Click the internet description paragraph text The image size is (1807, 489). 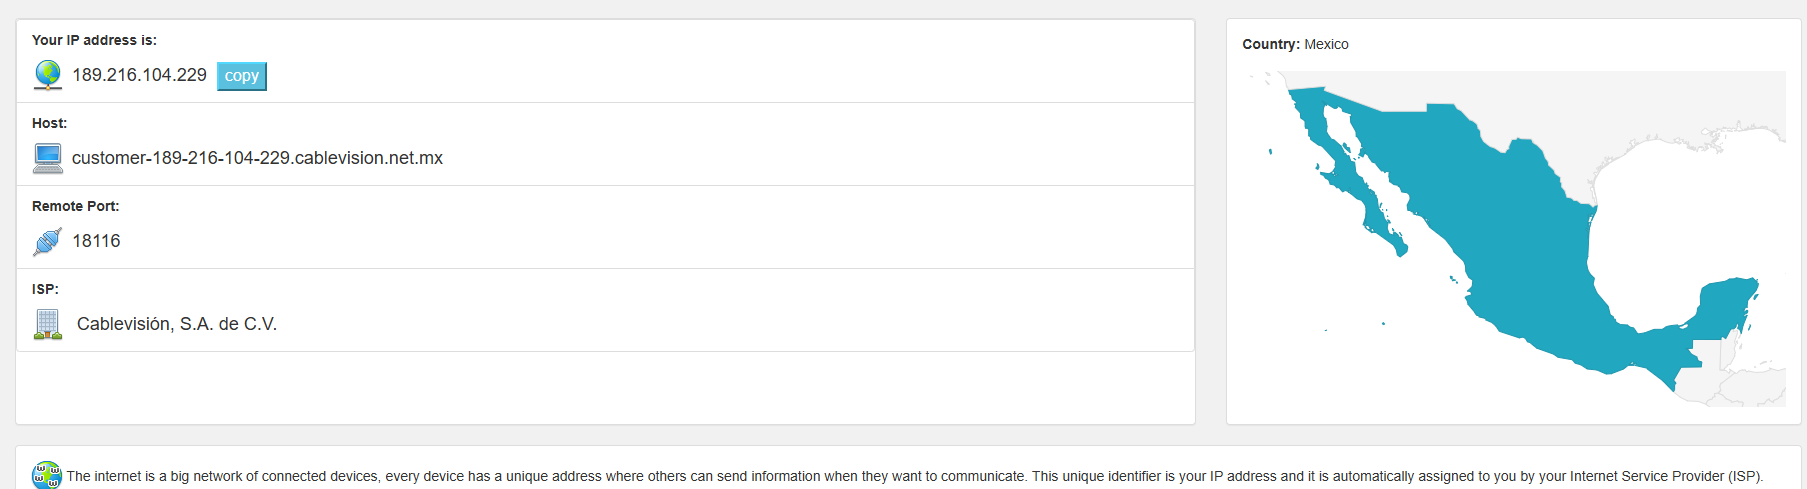pyautogui.click(x=914, y=476)
